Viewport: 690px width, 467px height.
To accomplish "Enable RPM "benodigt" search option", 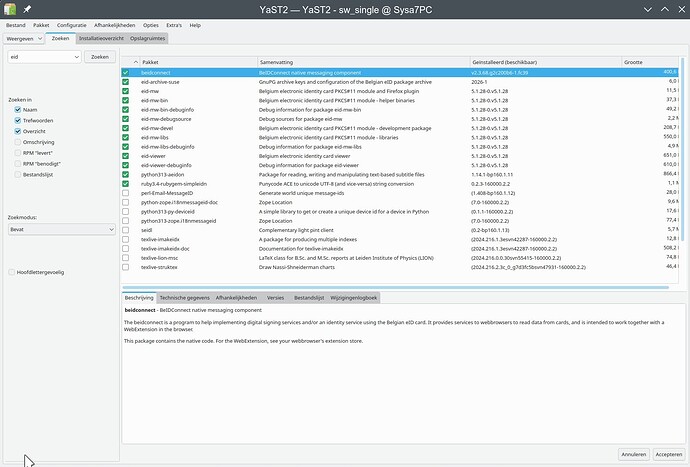I will pos(18,164).
